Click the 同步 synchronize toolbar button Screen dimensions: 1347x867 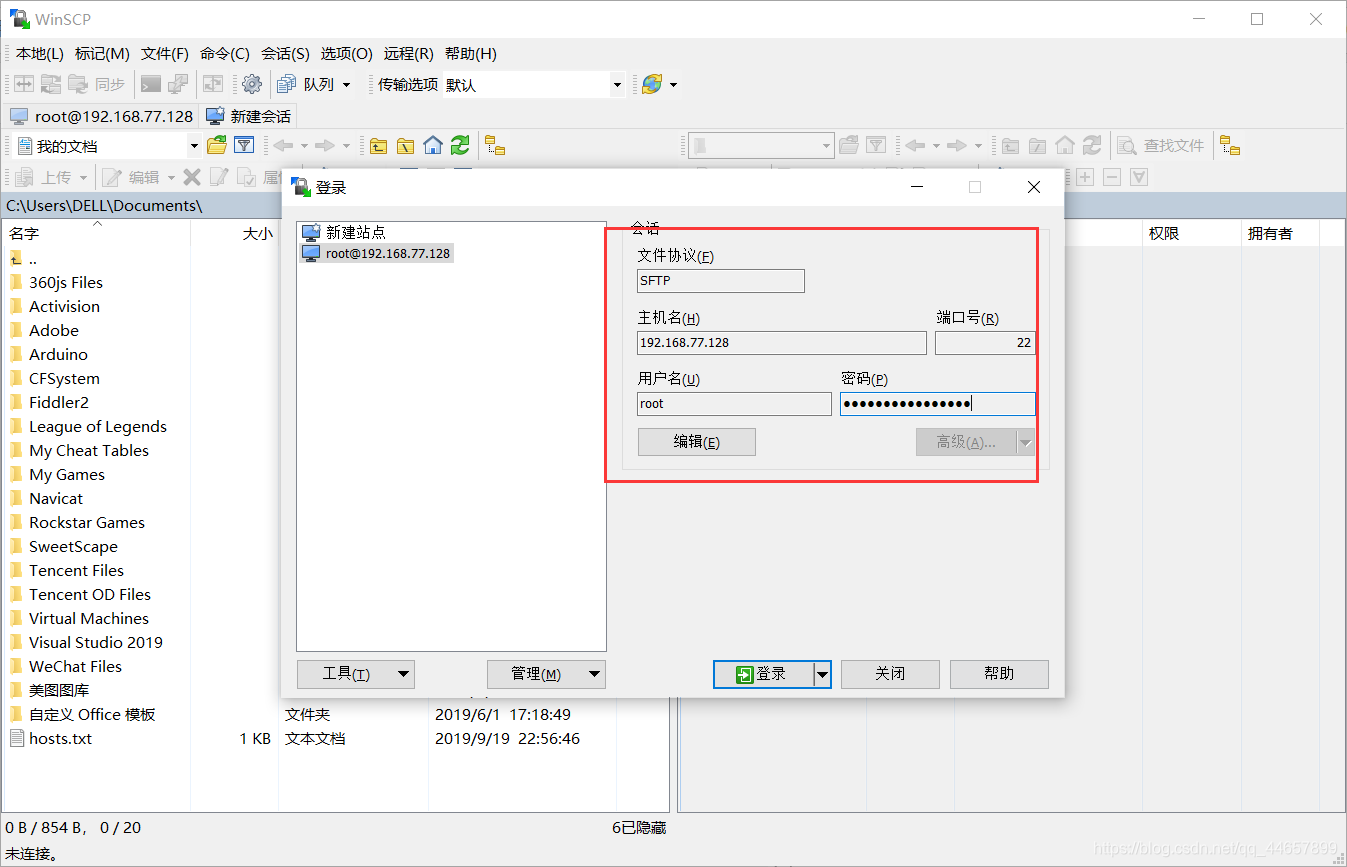point(98,85)
